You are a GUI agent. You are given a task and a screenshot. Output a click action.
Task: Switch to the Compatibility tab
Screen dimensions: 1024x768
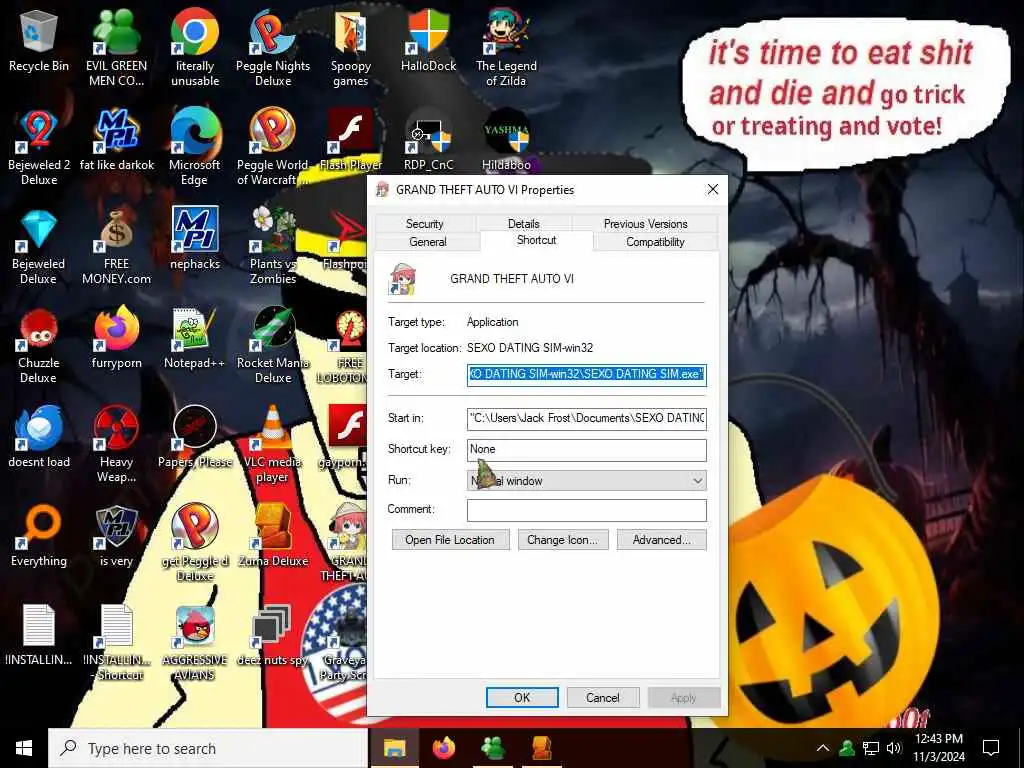click(655, 242)
